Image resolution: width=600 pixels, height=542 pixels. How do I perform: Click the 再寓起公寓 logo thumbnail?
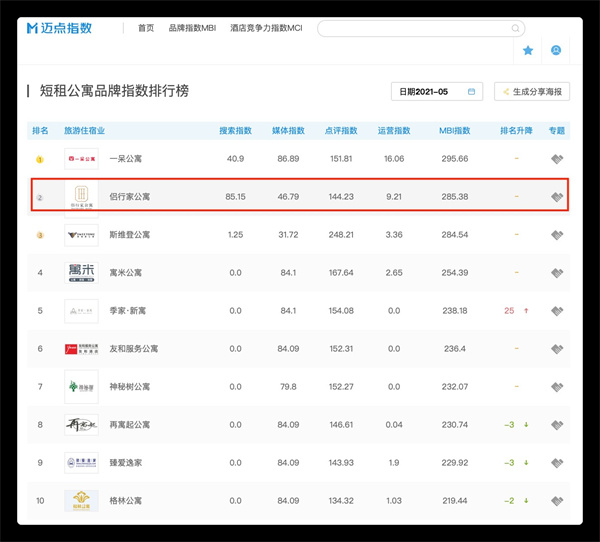pos(81,425)
